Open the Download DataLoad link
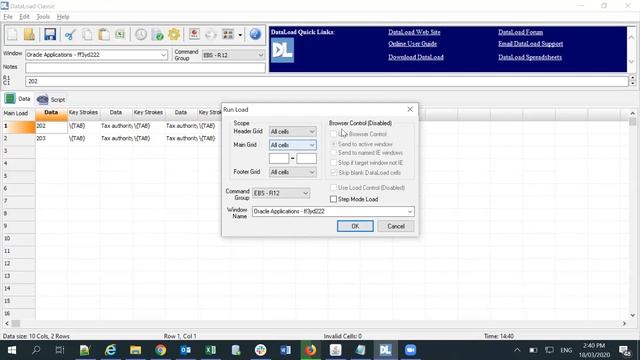Image resolution: width=640 pixels, height=360 pixels. (x=416, y=57)
